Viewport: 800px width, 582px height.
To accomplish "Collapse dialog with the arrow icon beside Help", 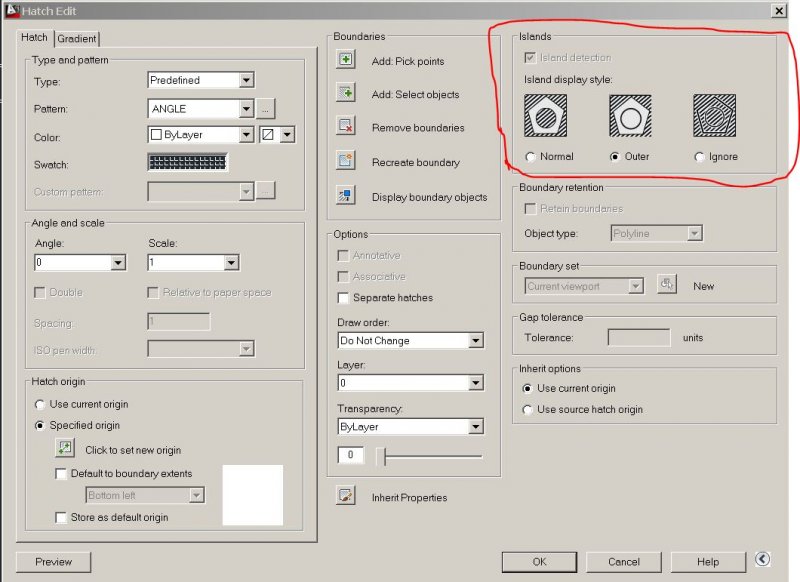I will (x=762, y=559).
